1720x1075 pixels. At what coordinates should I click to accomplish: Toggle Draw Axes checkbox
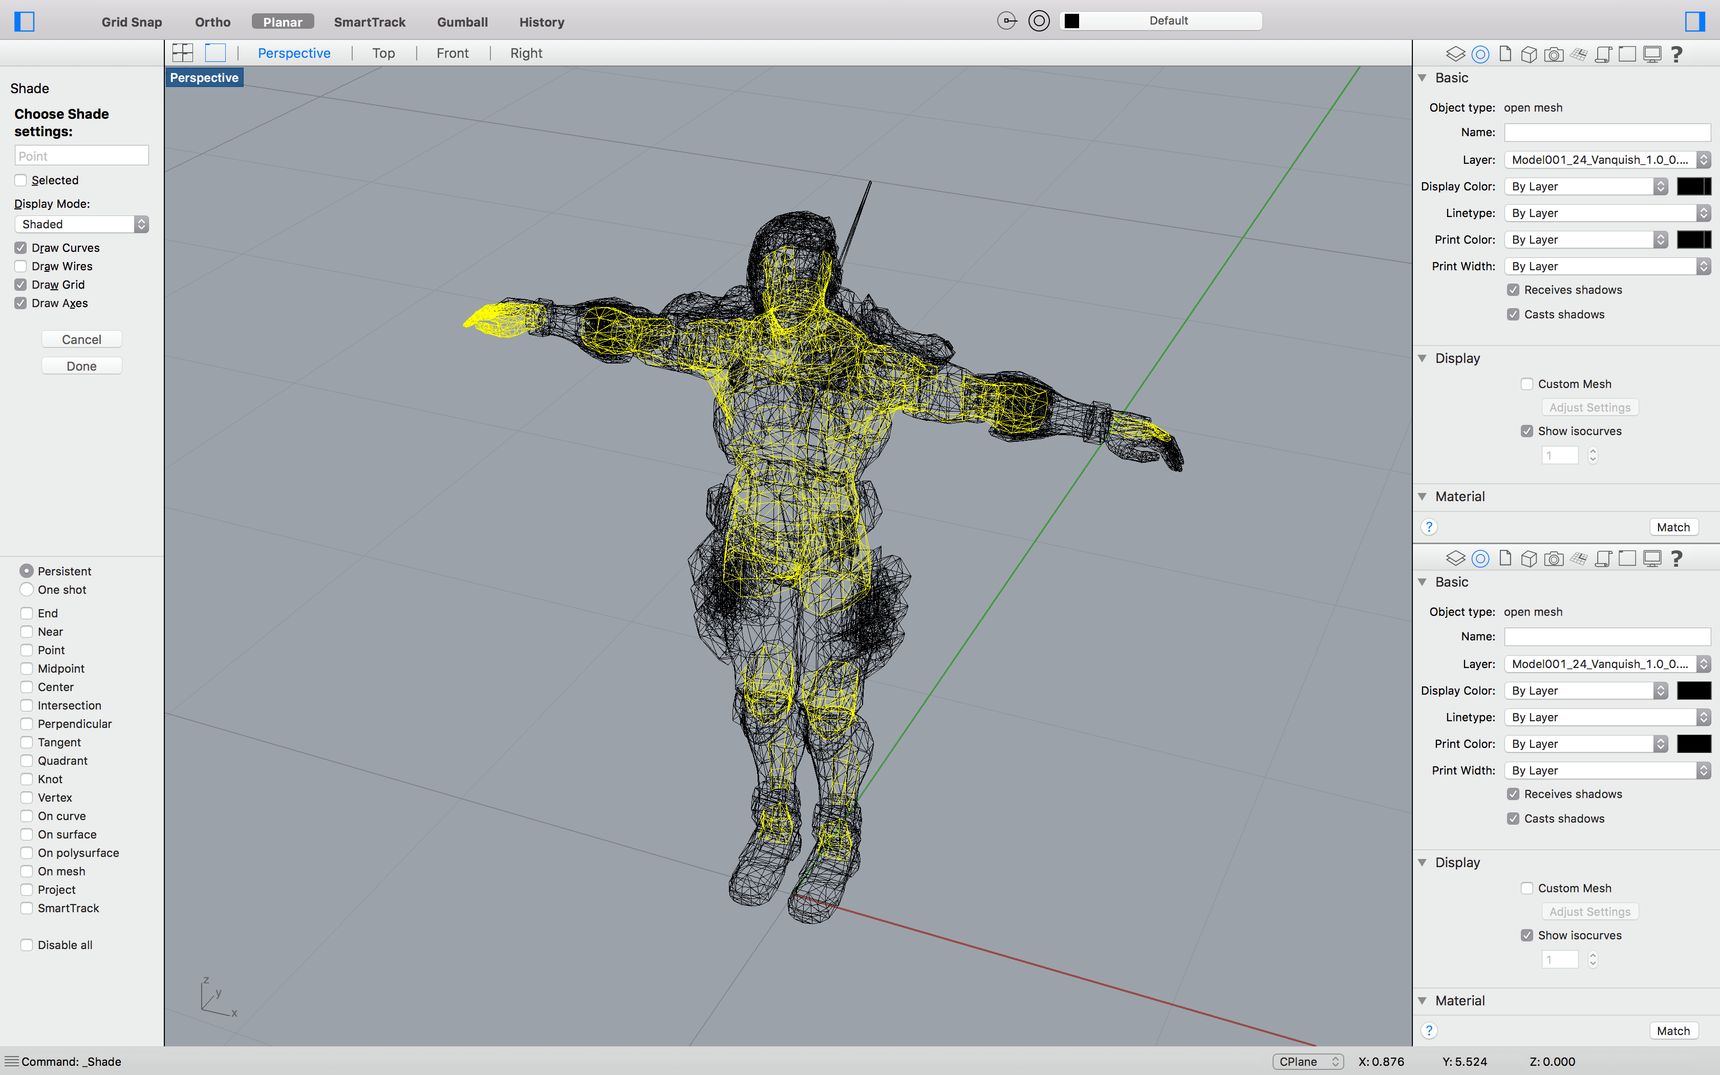(x=21, y=303)
